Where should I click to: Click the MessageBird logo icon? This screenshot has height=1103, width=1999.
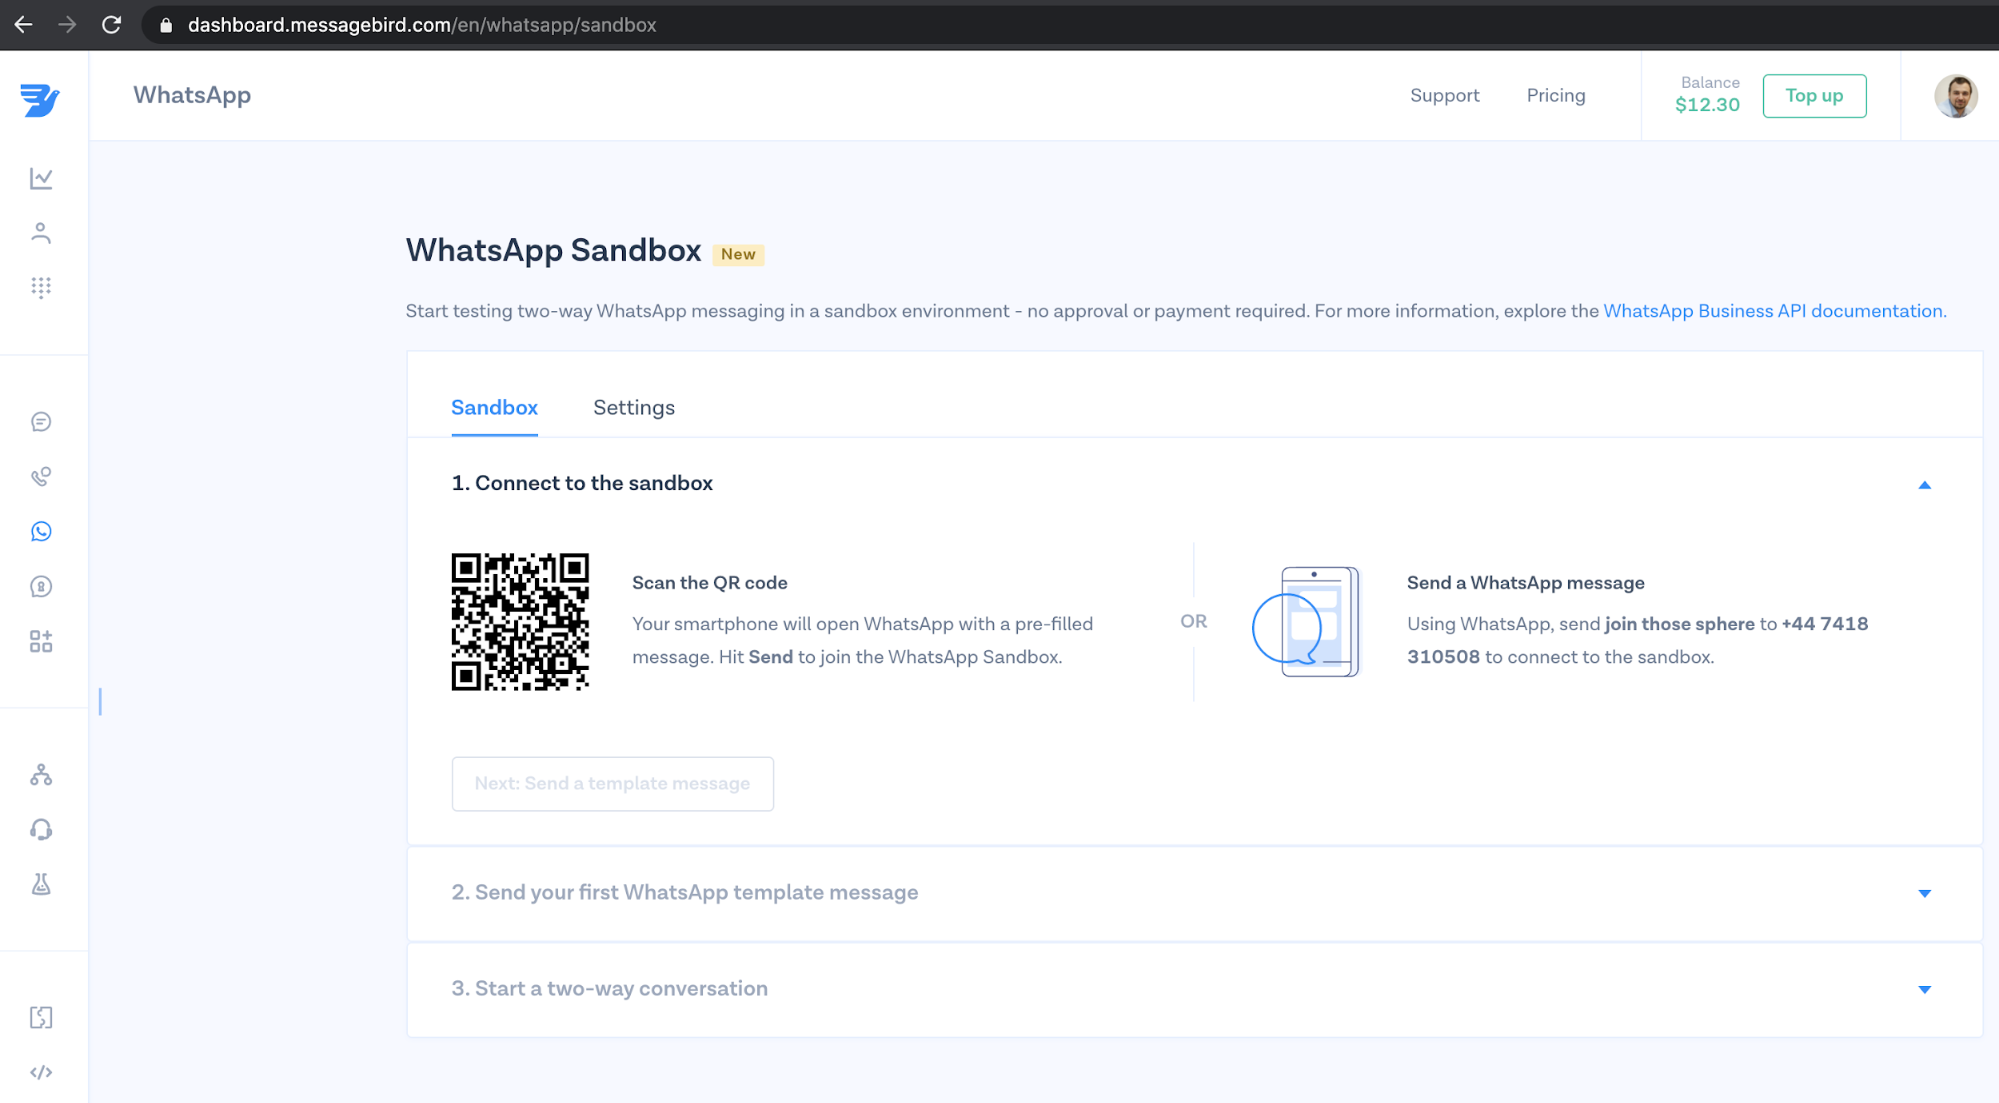pyautogui.click(x=40, y=99)
